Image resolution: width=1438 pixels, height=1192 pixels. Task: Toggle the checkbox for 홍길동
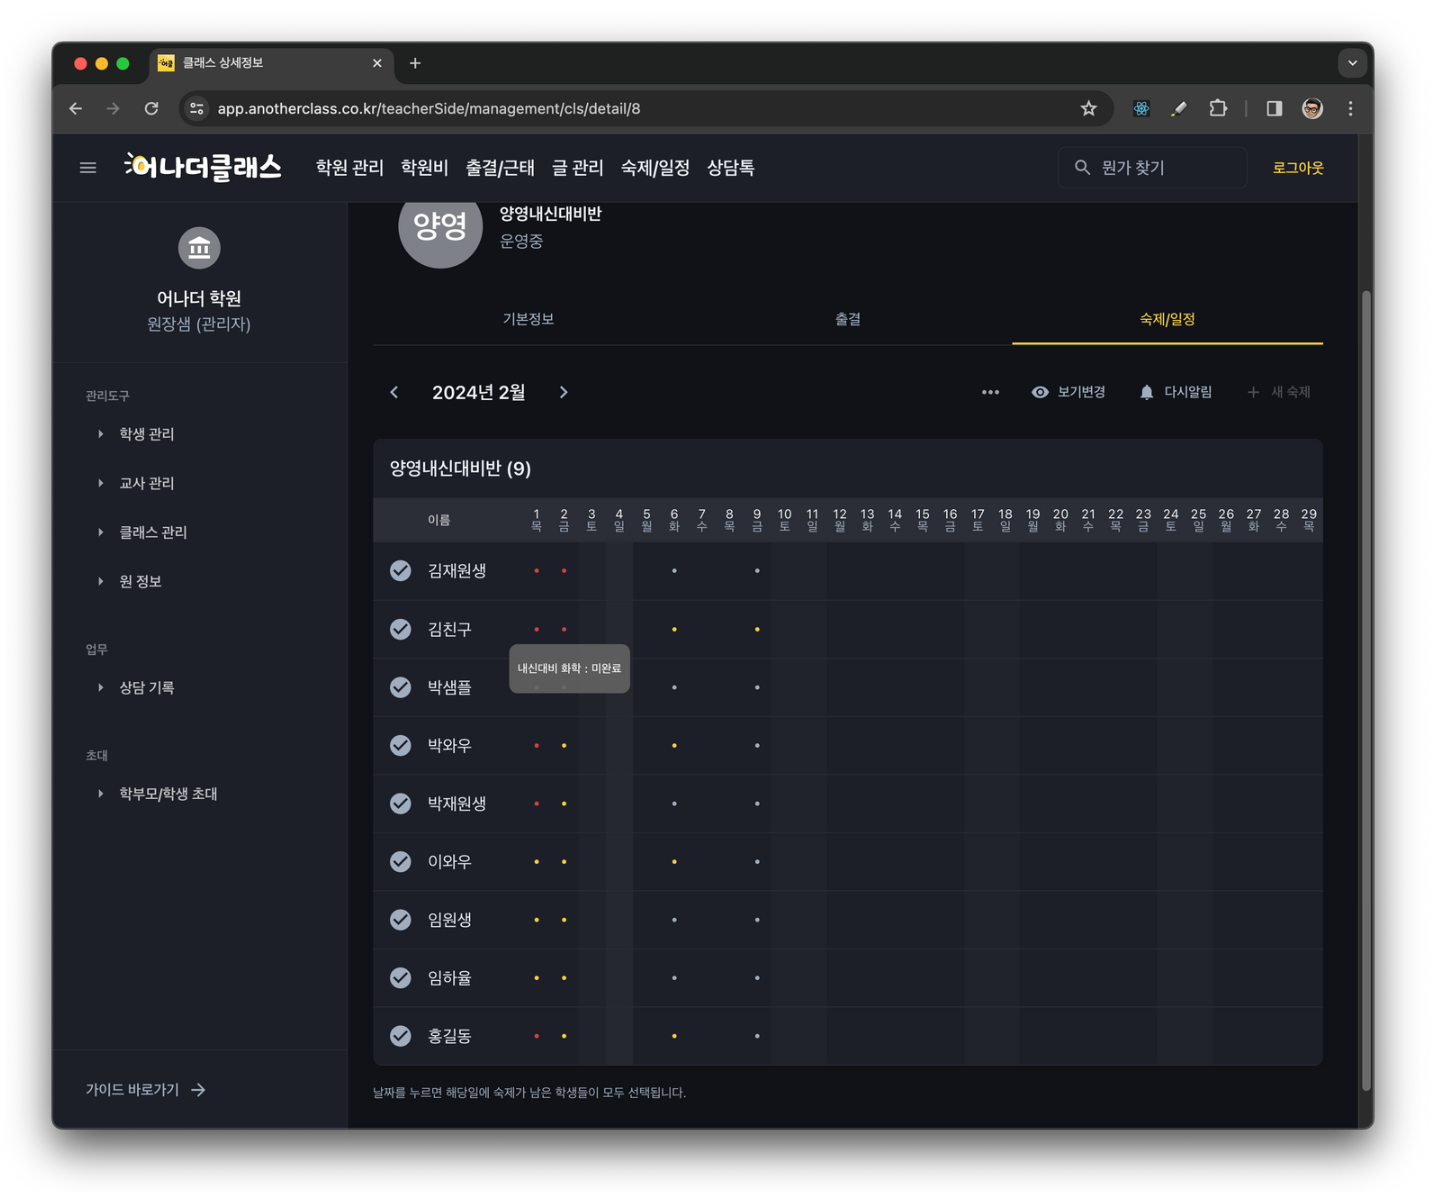point(401,1036)
